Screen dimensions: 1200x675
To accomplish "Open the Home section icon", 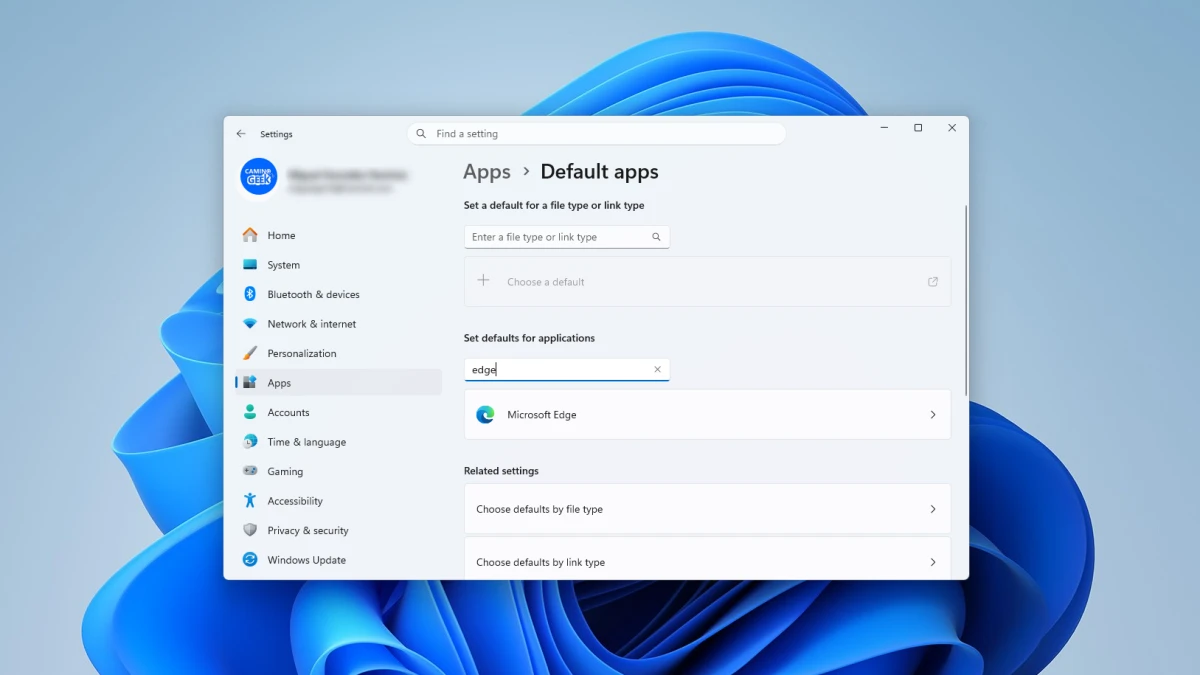I will (x=250, y=235).
